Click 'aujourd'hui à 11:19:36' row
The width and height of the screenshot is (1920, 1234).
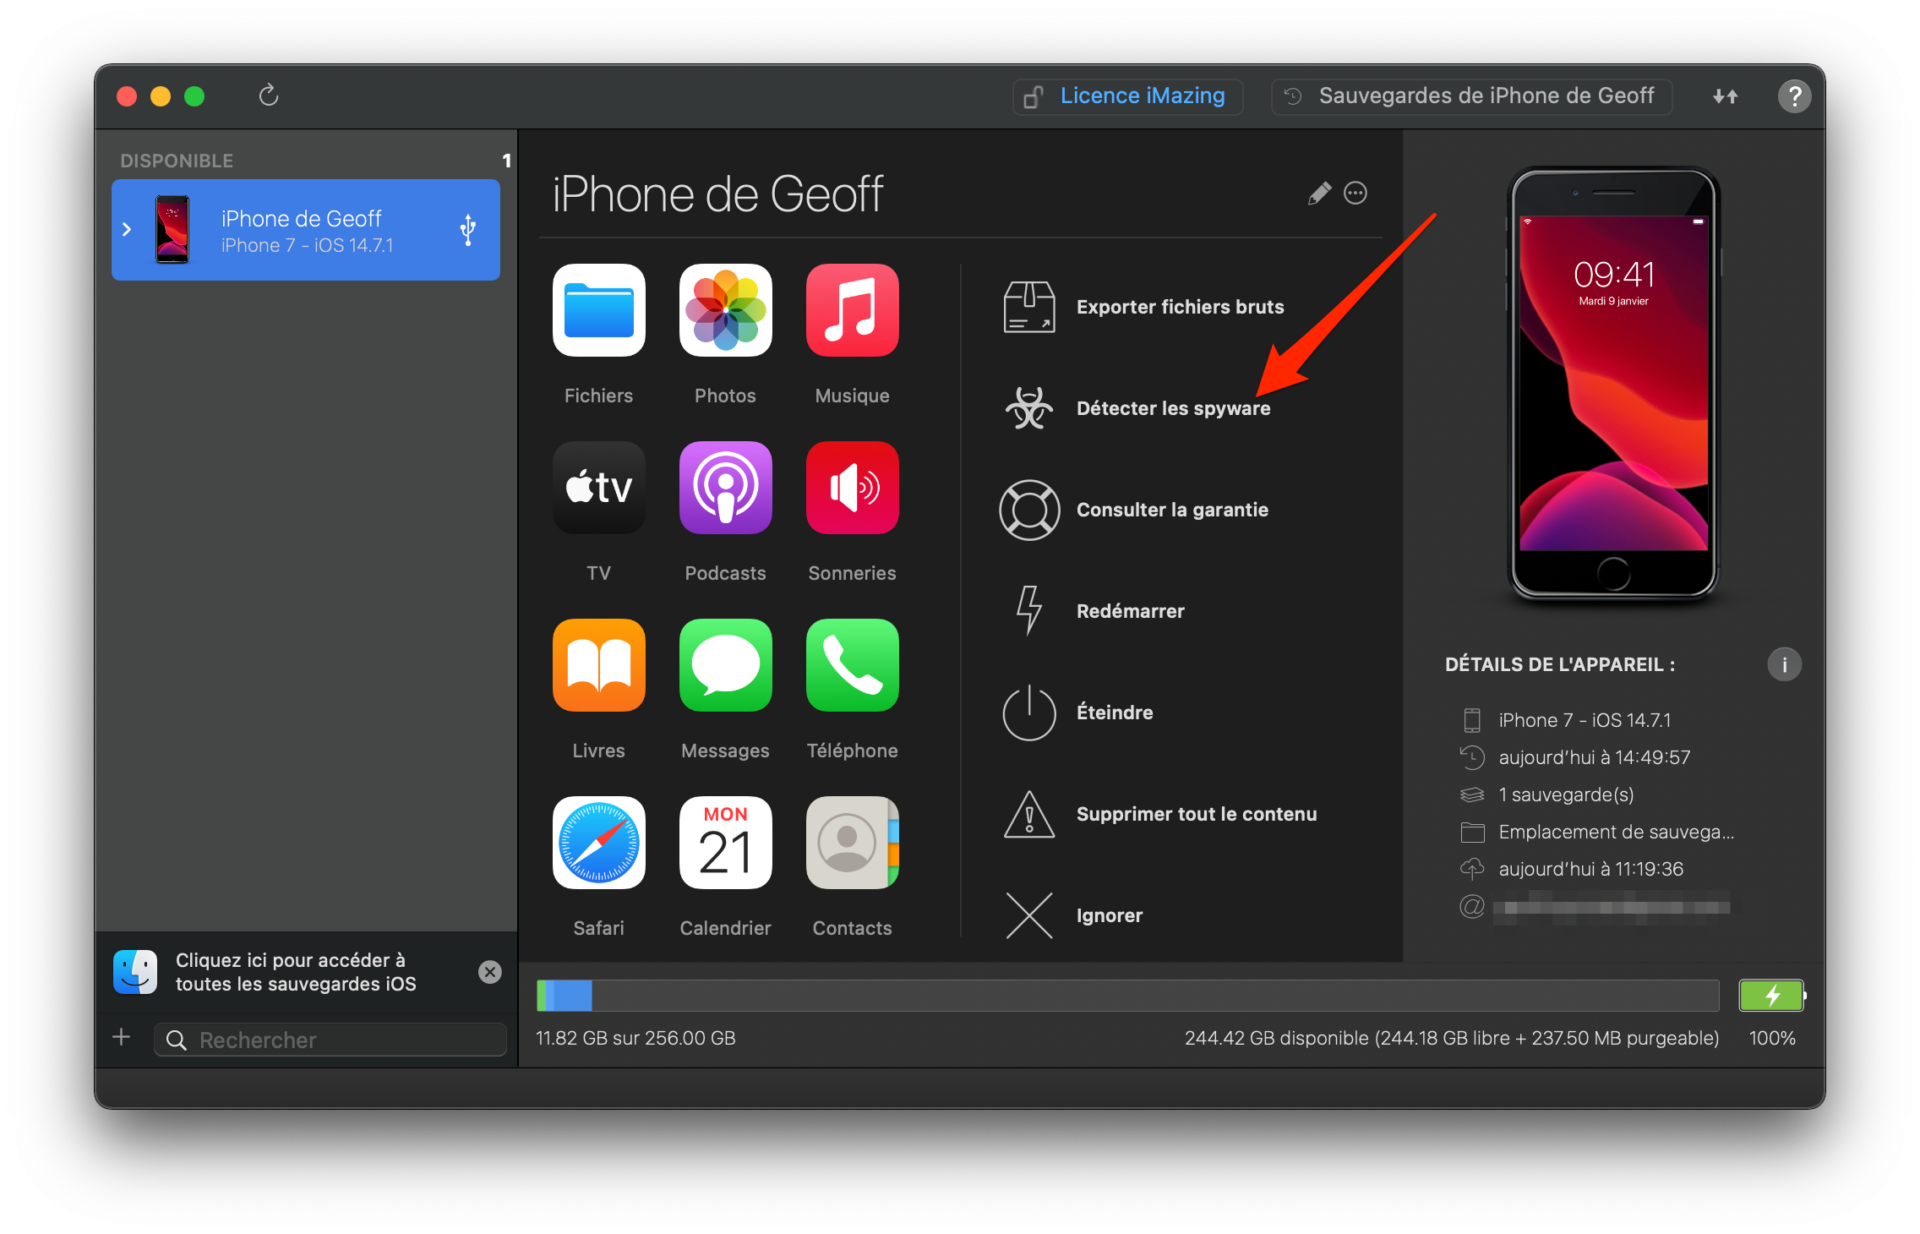pyautogui.click(x=1572, y=869)
